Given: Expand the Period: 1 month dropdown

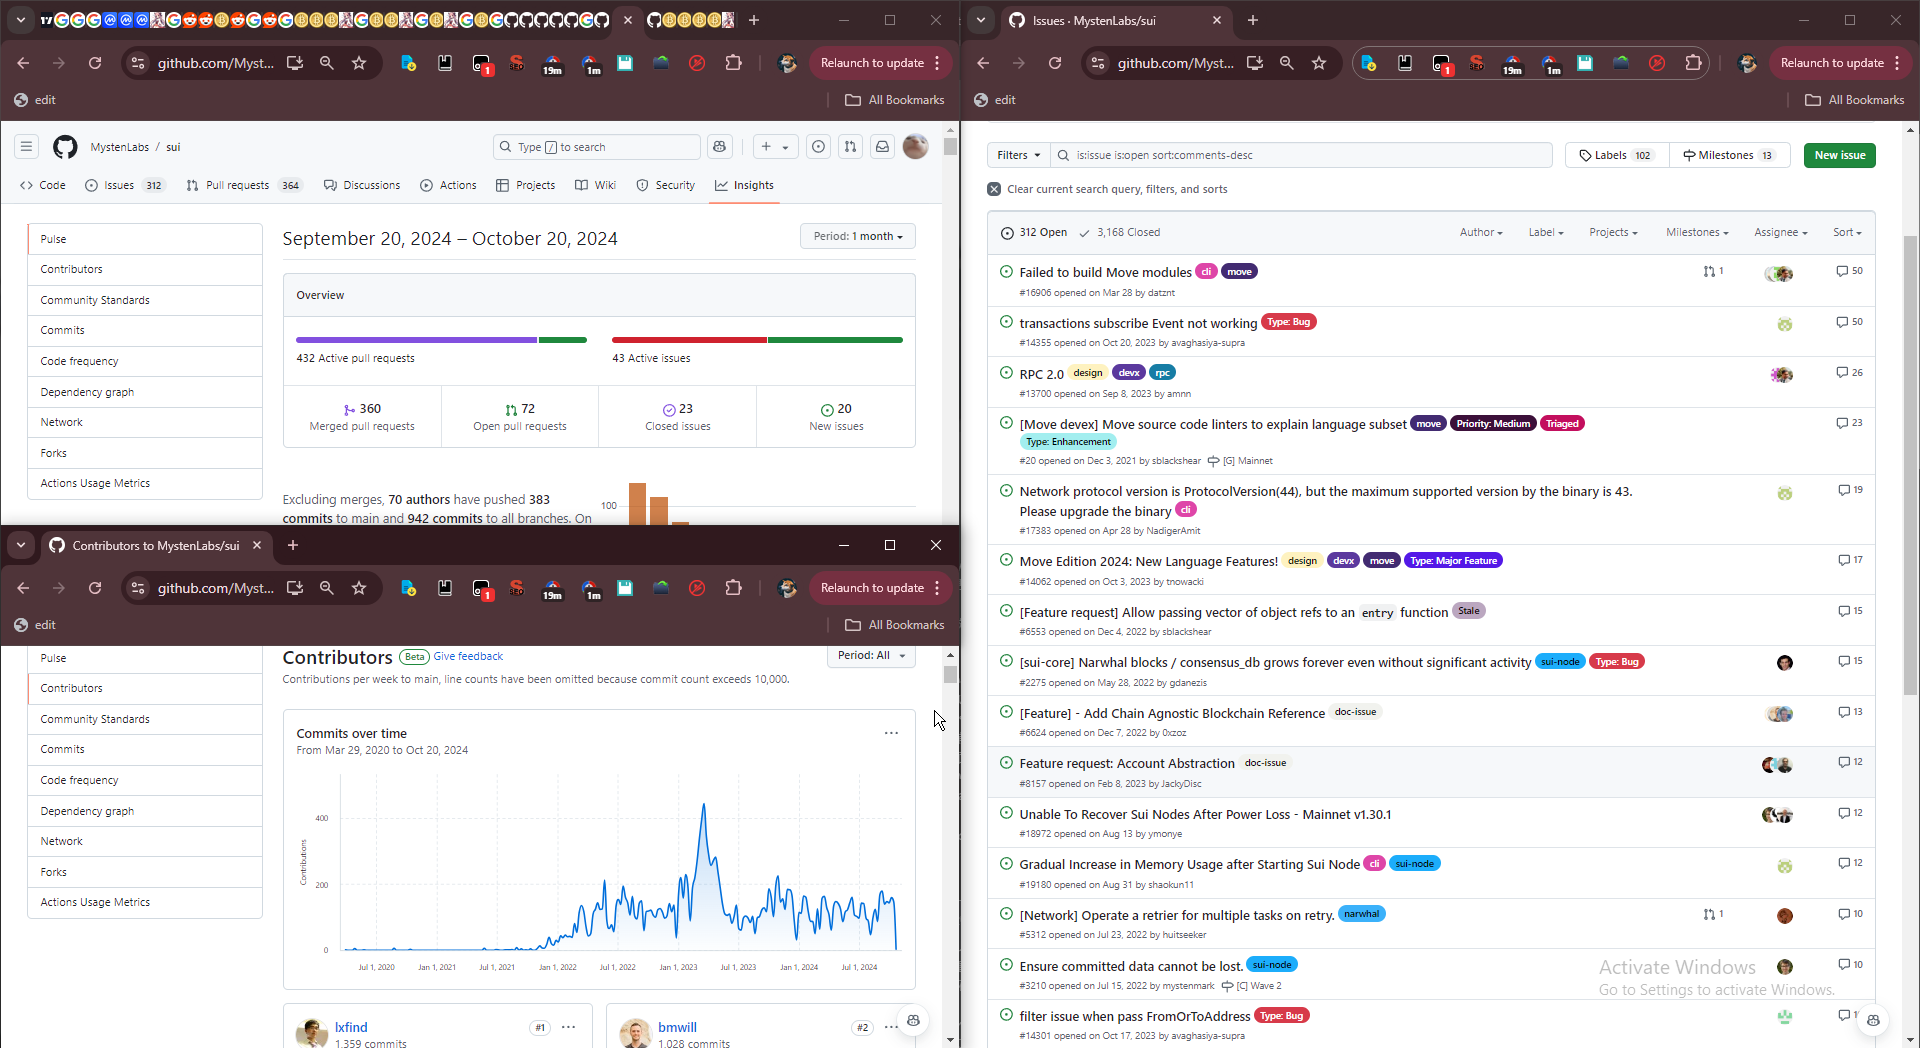Looking at the screenshot, I should click(857, 237).
